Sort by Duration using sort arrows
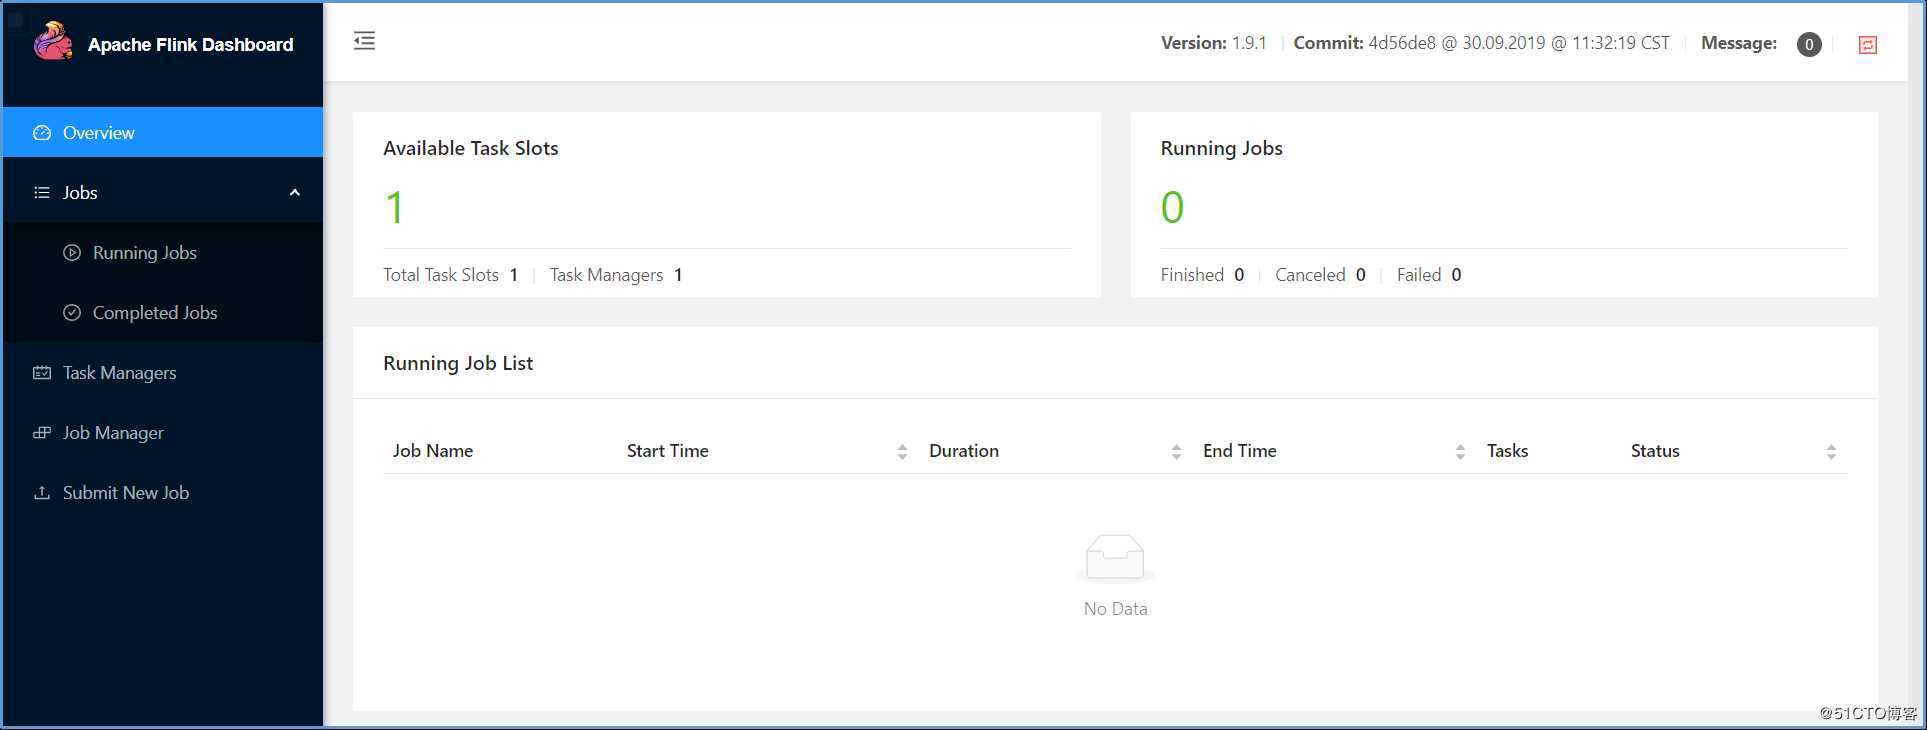The image size is (1927, 730). (x=1176, y=452)
